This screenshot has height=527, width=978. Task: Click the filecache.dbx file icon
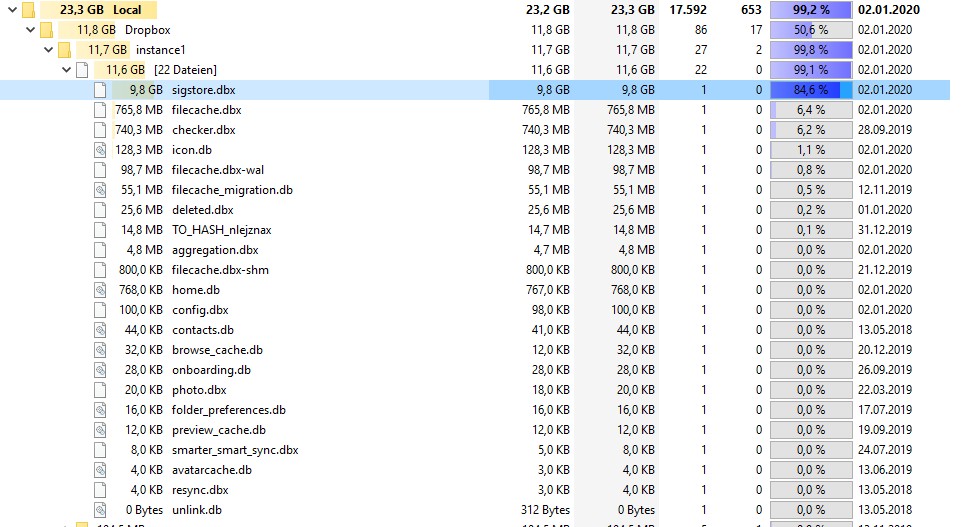click(x=100, y=110)
